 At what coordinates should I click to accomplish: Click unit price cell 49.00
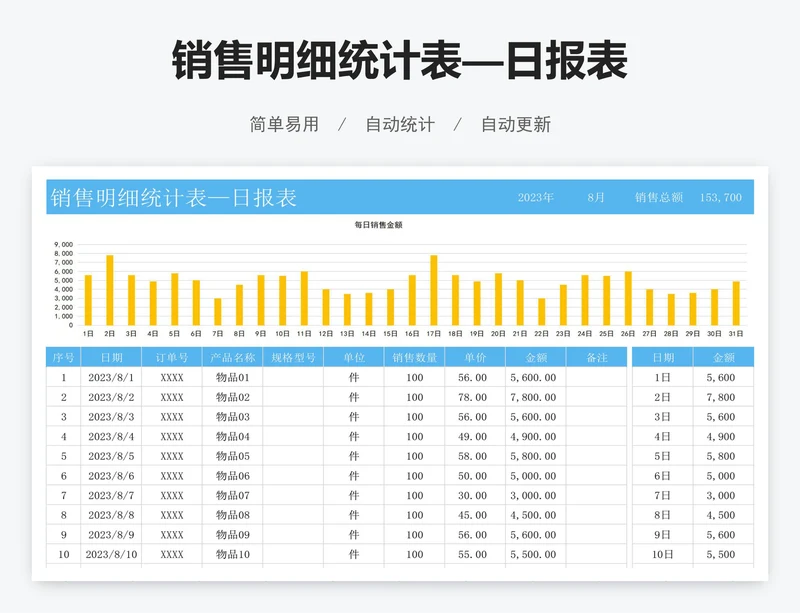pyautogui.click(x=476, y=436)
